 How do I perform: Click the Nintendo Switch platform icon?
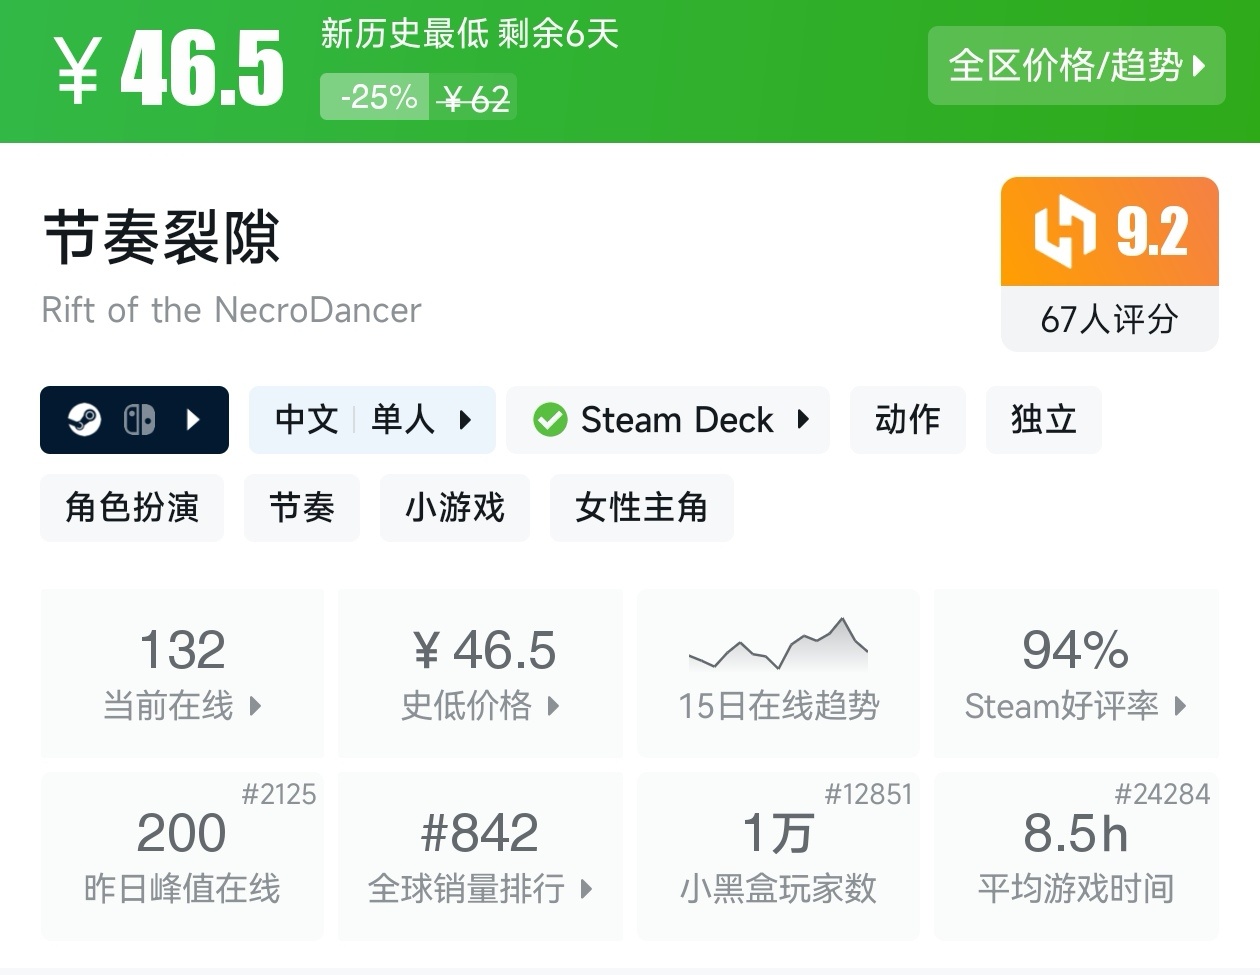coord(139,420)
